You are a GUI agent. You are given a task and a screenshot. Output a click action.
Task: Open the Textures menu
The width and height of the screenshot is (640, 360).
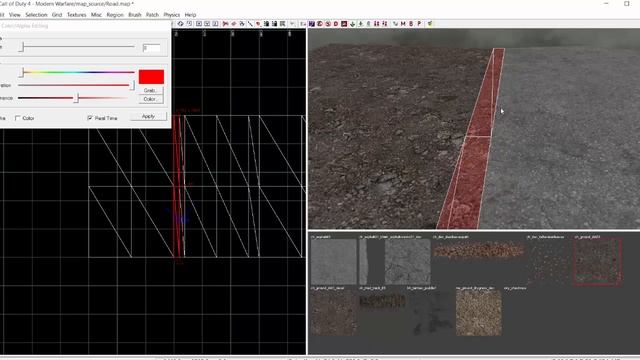76,15
